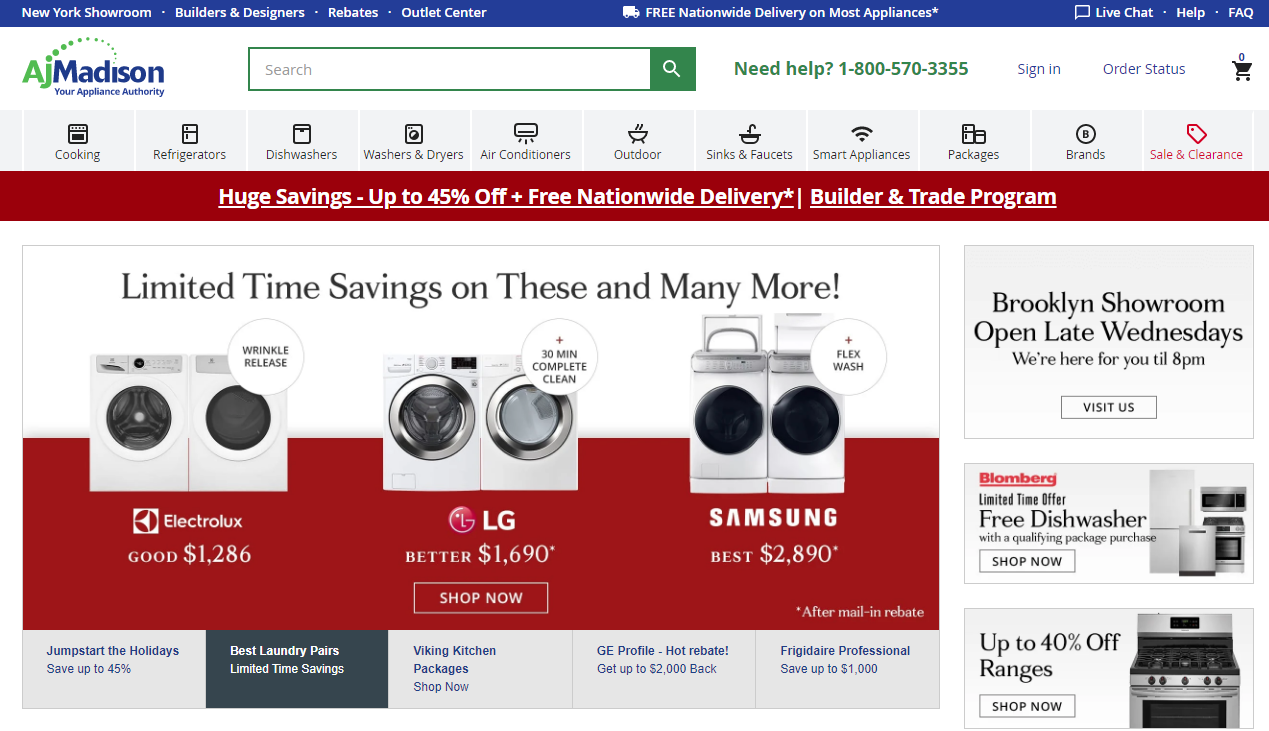
Task: Click the Electrolux washer dryer image
Action: (x=188, y=420)
